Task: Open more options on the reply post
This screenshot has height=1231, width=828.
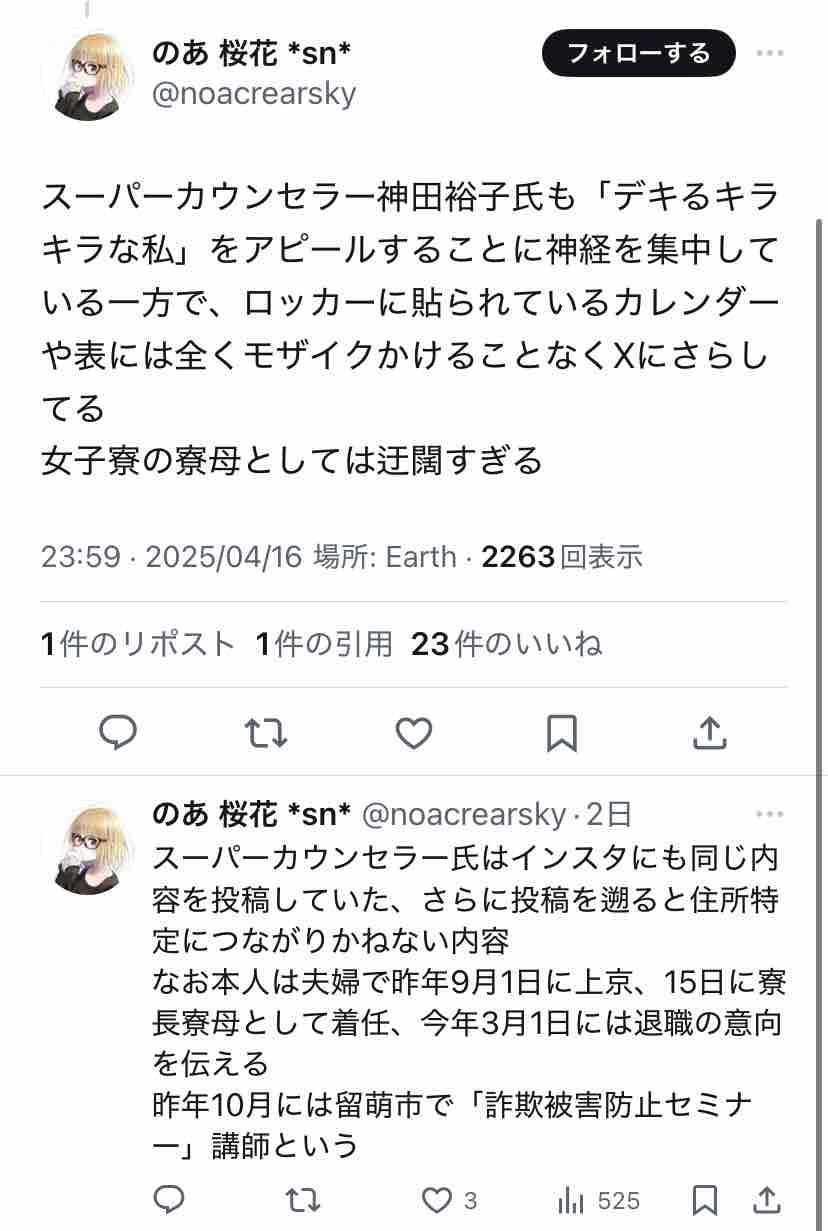Action: (770, 814)
